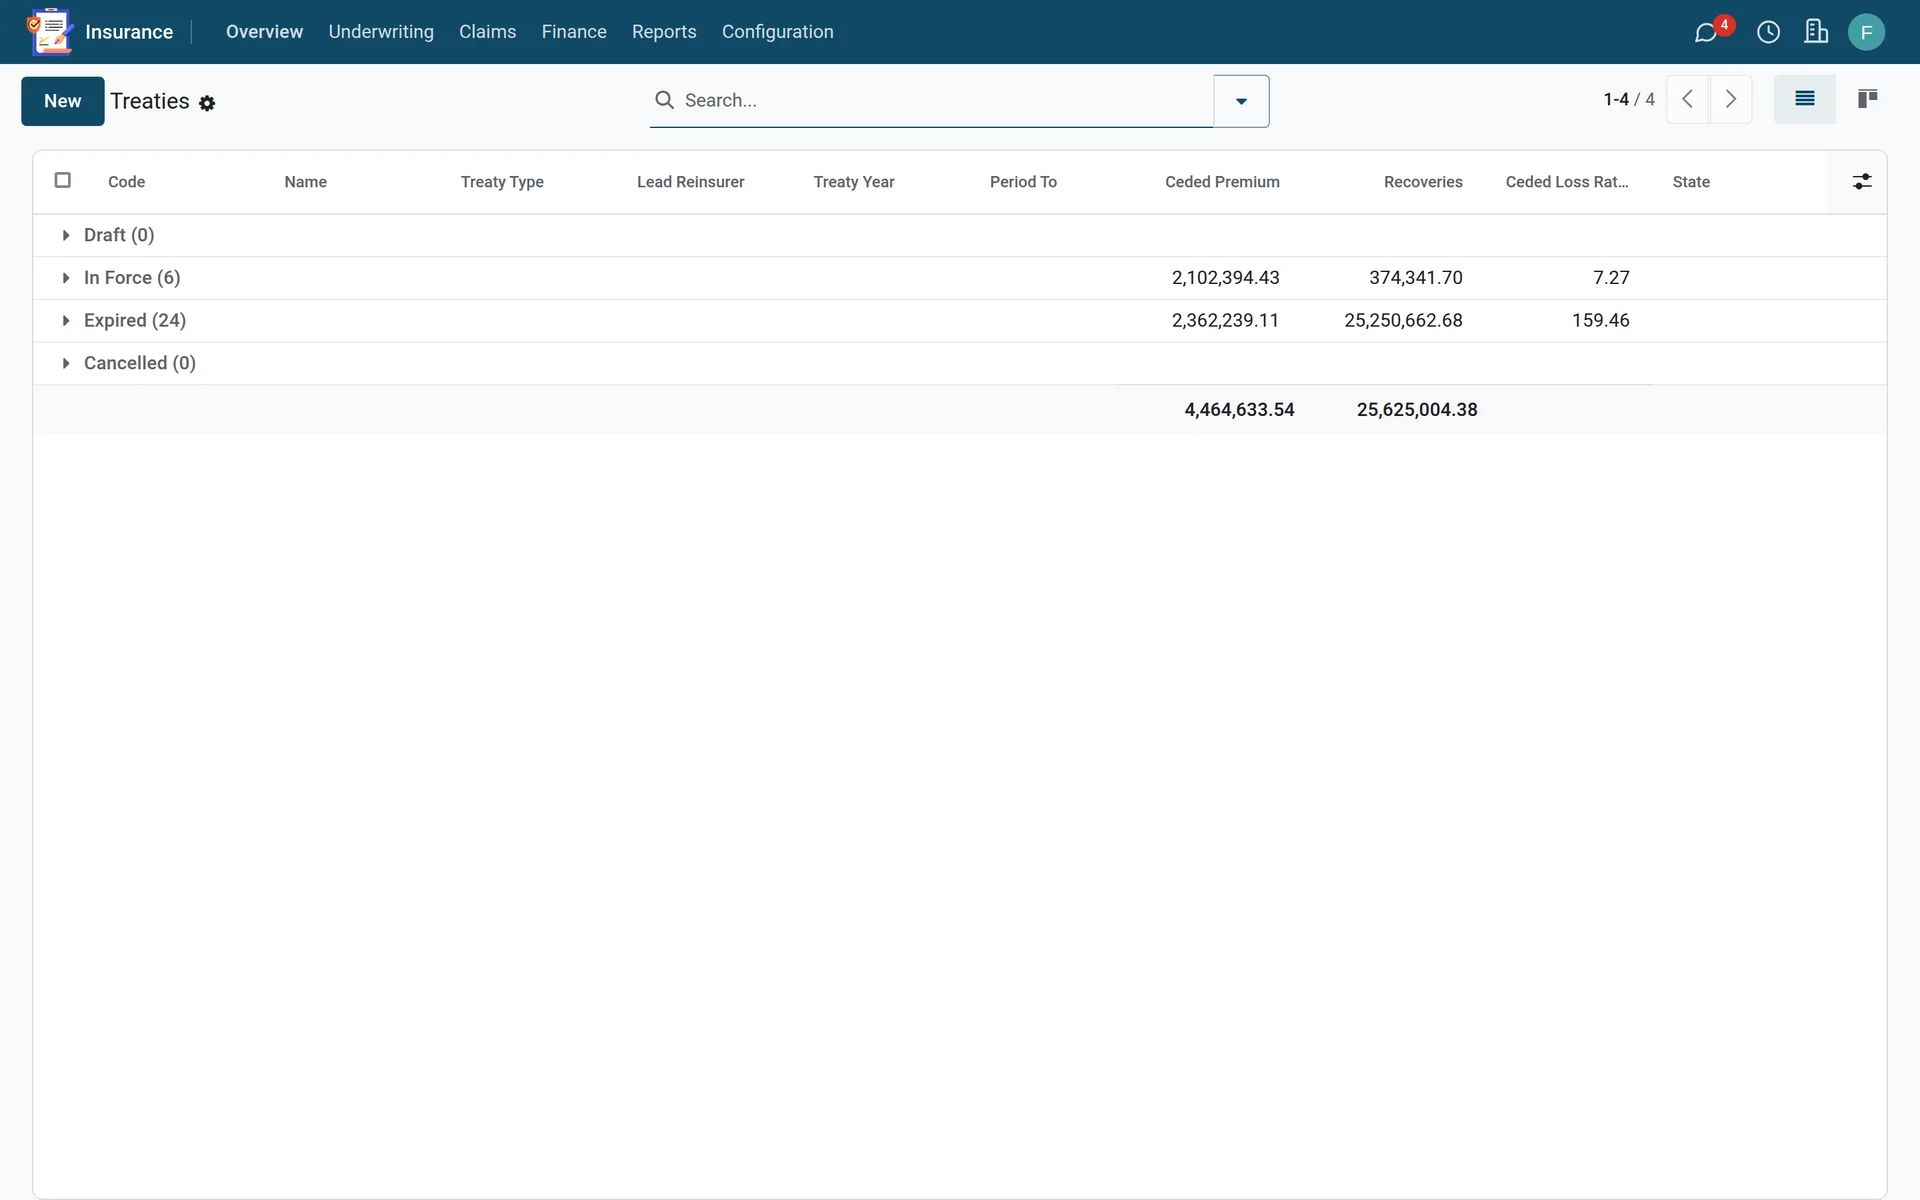Image resolution: width=1920 pixels, height=1200 pixels.
Task: Open the Underwriting menu
Action: tap(381, 32)
